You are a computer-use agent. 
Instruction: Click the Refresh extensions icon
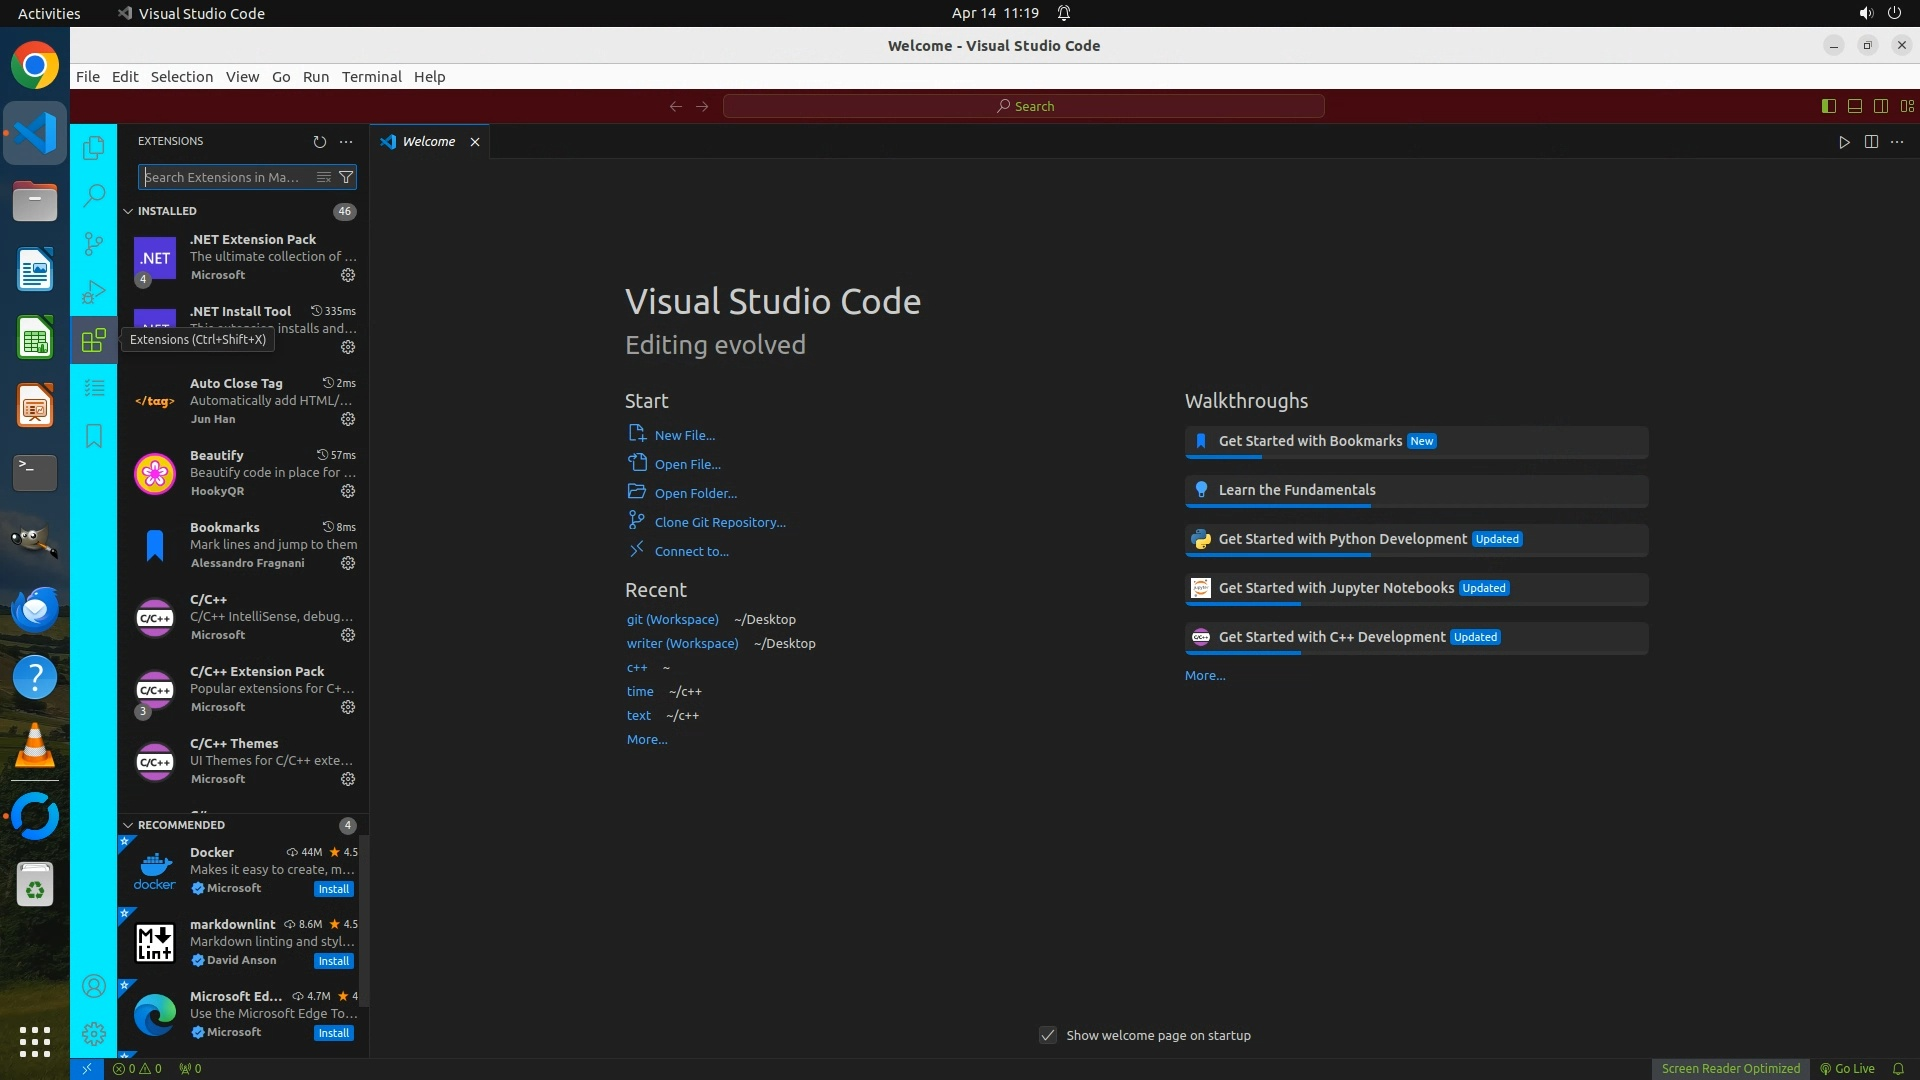coord(319,142)
